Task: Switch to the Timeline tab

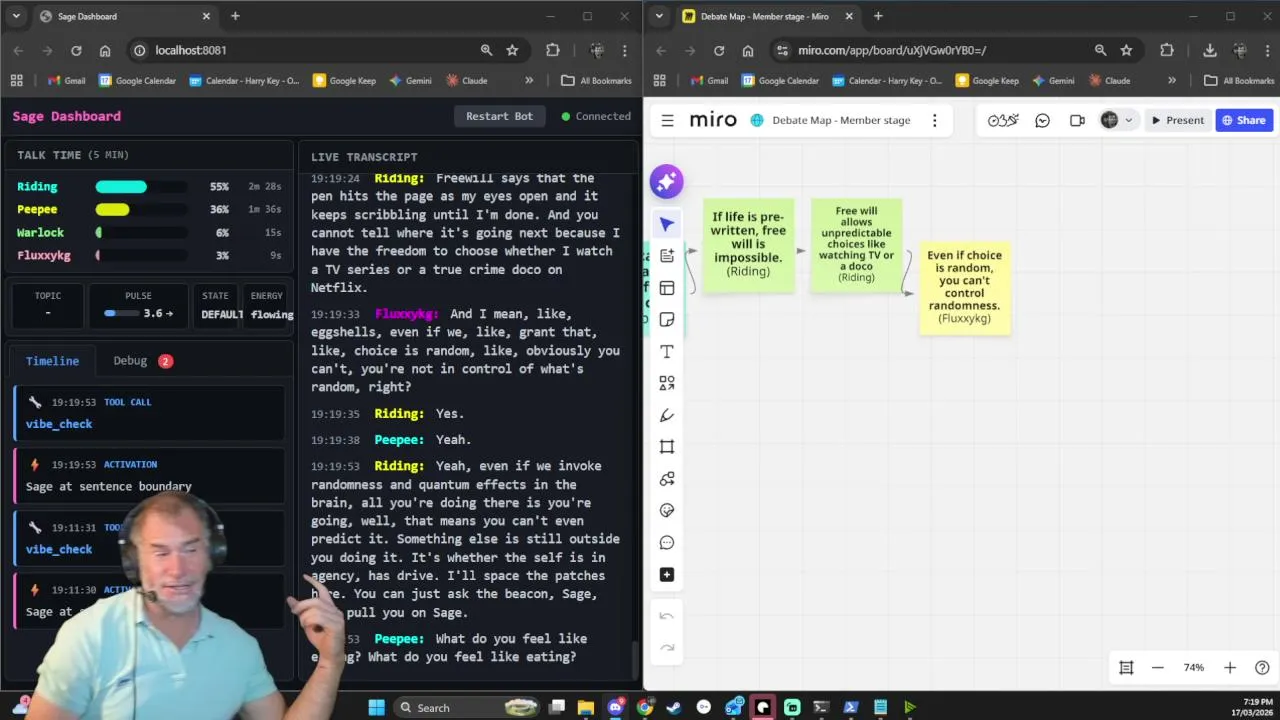Action: coord(52,361)
